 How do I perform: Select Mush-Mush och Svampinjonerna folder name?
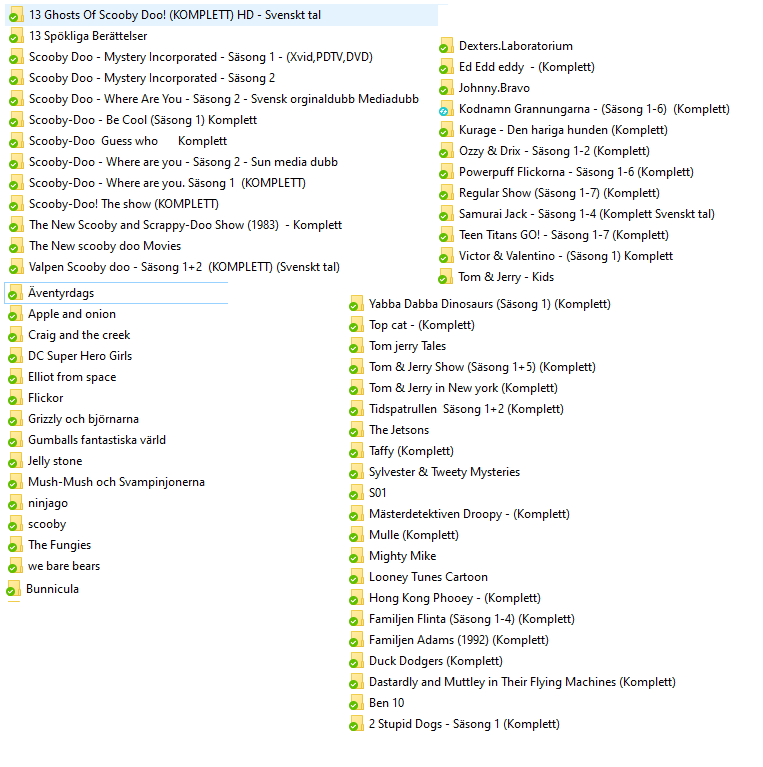116,482
